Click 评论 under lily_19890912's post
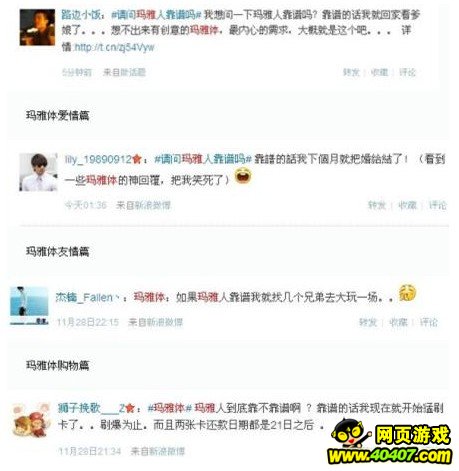The width and height of the screenshot is (459, 471). click(437, 205)
